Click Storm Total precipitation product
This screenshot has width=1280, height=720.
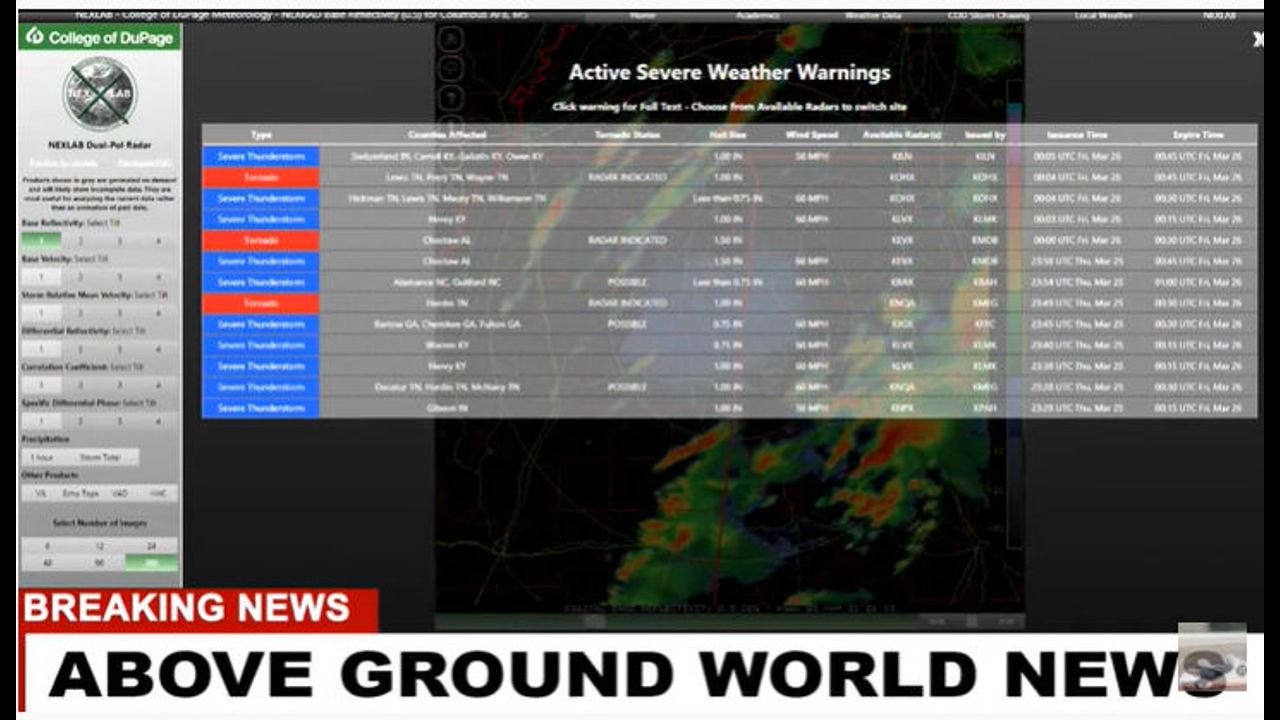pyautogui.click(x=100, y=457)
